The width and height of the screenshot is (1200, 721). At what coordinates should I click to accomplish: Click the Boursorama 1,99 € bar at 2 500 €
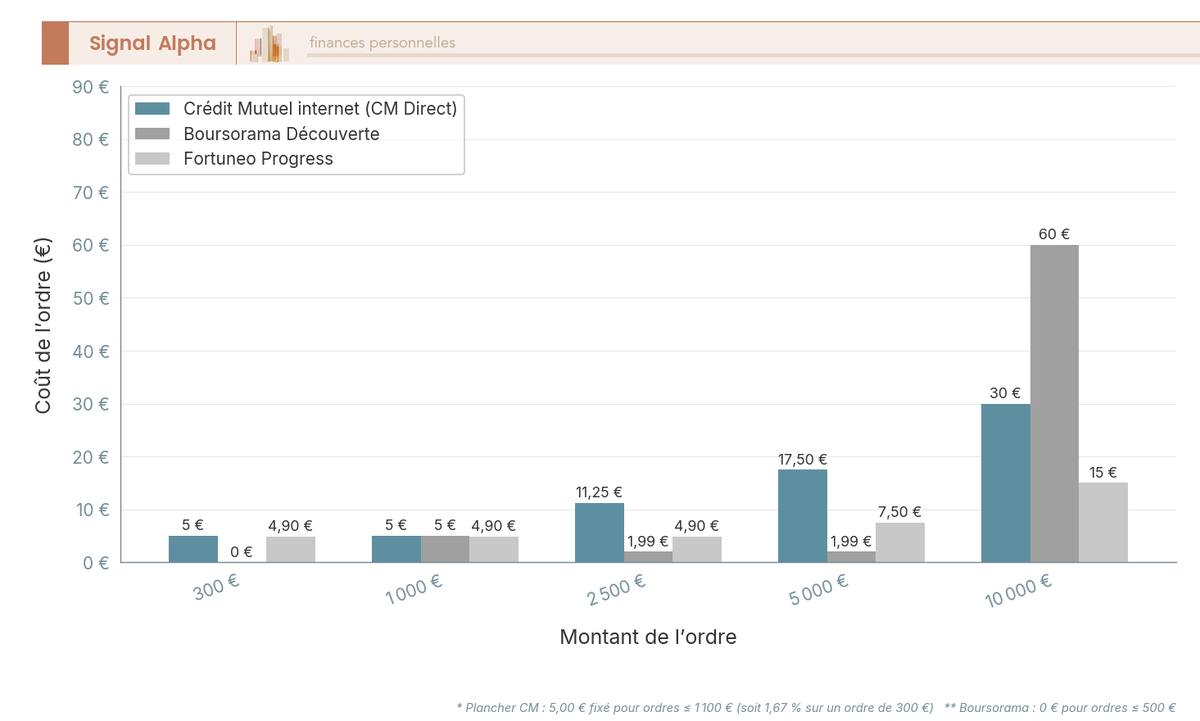(648, 557)
